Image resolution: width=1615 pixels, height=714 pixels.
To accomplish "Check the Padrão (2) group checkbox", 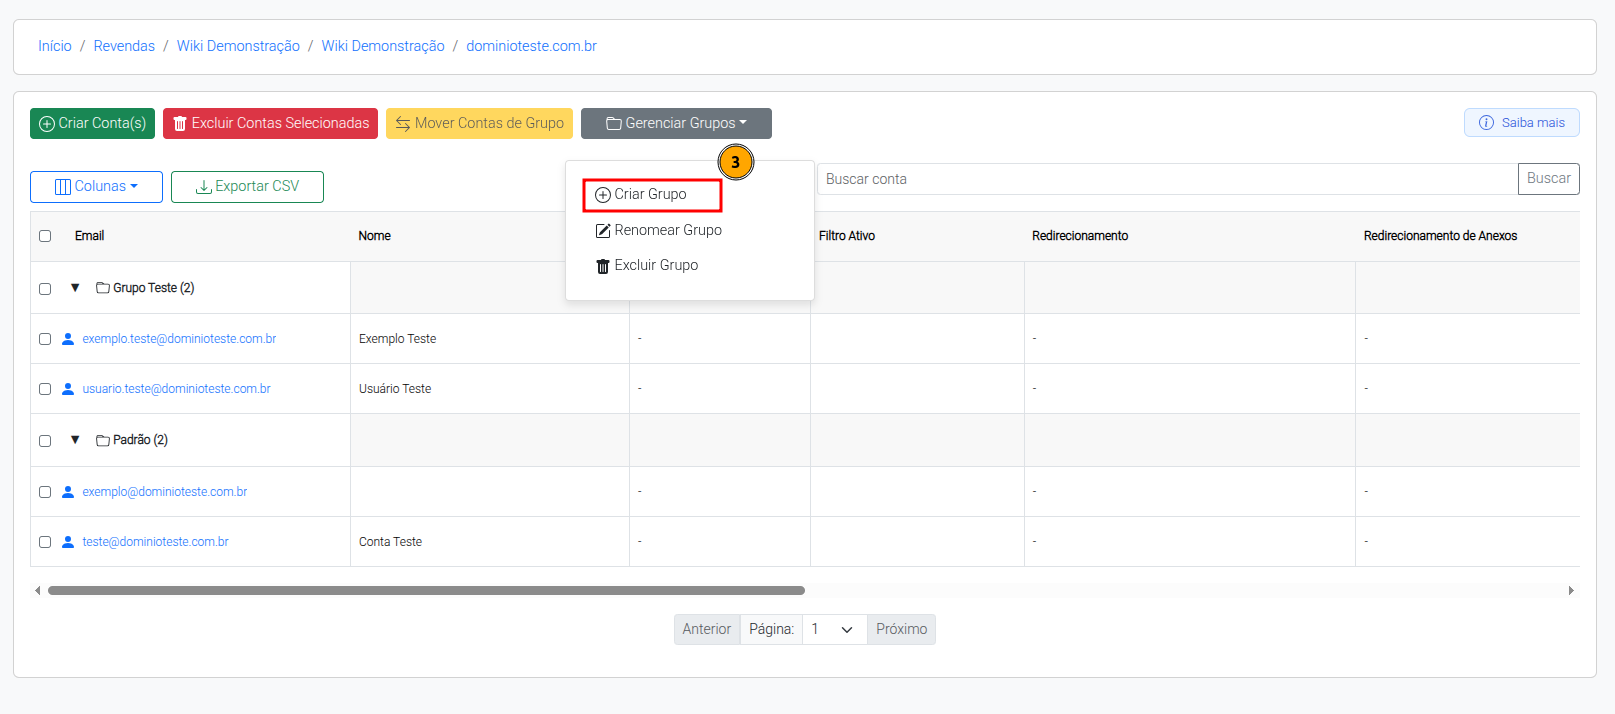I will click(45, 441).
